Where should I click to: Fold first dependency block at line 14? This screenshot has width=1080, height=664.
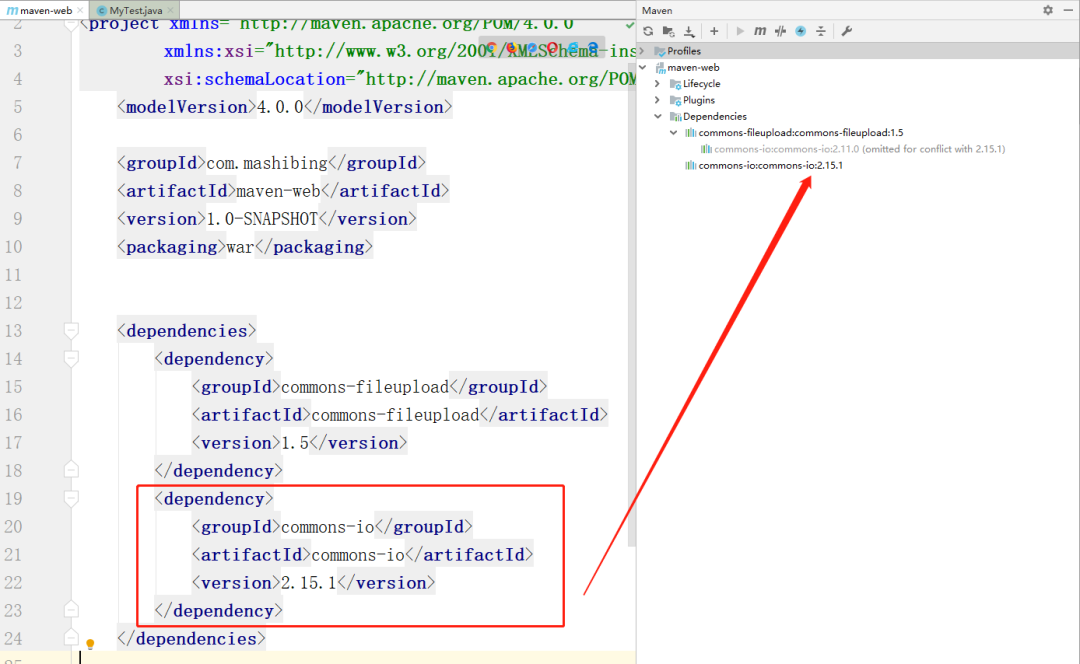pyautogui.click(x=71, y=358)
